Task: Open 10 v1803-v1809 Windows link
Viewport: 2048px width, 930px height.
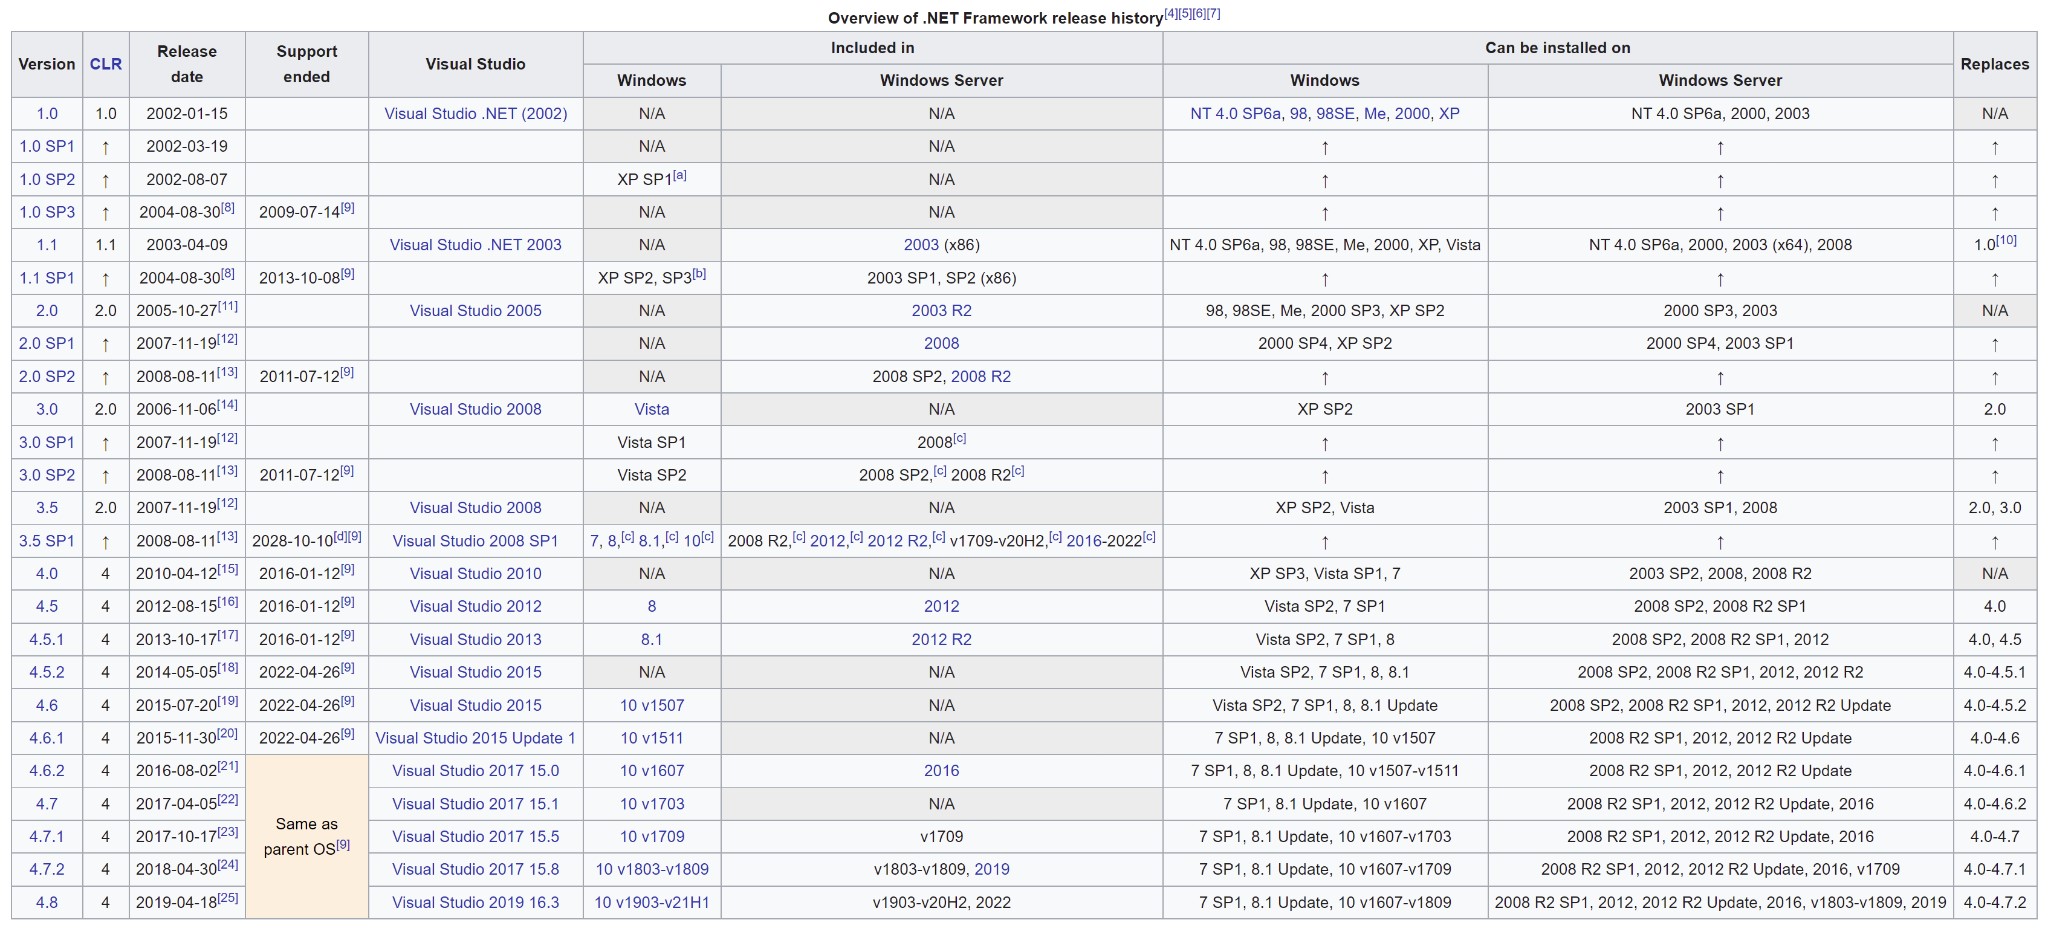Action: [652, 869]
